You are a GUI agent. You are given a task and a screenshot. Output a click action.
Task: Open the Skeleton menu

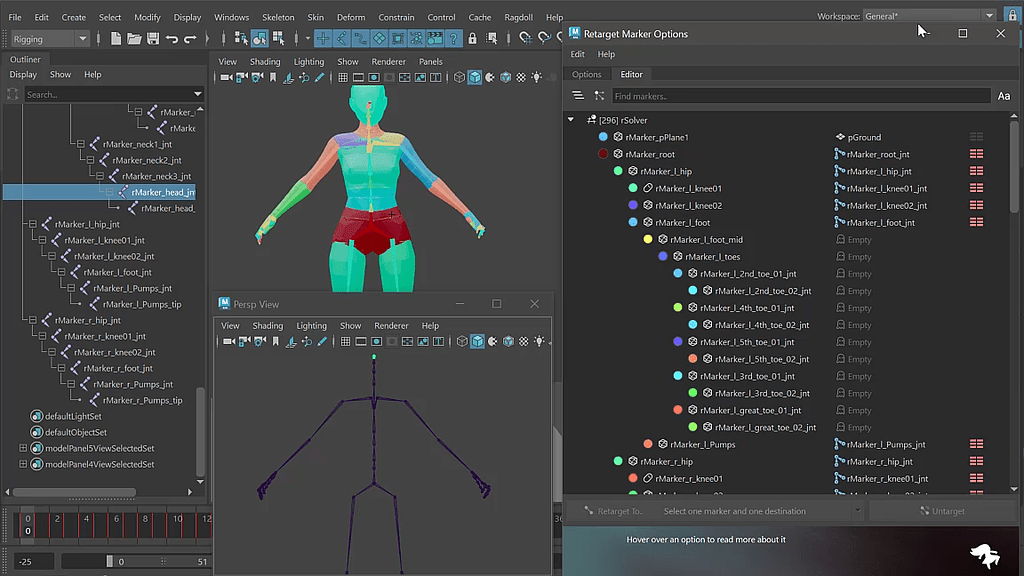(x=278, y=16)
